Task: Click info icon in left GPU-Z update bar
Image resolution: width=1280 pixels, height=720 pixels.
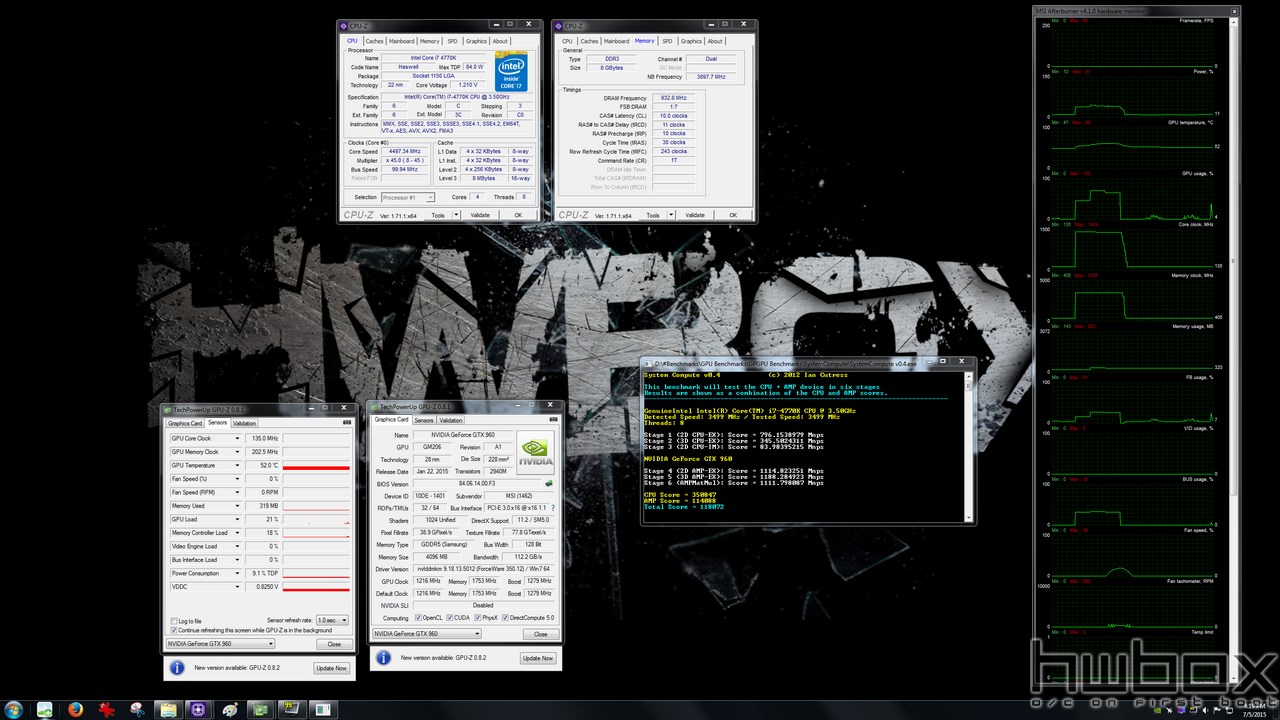Action: click(177, 667)
